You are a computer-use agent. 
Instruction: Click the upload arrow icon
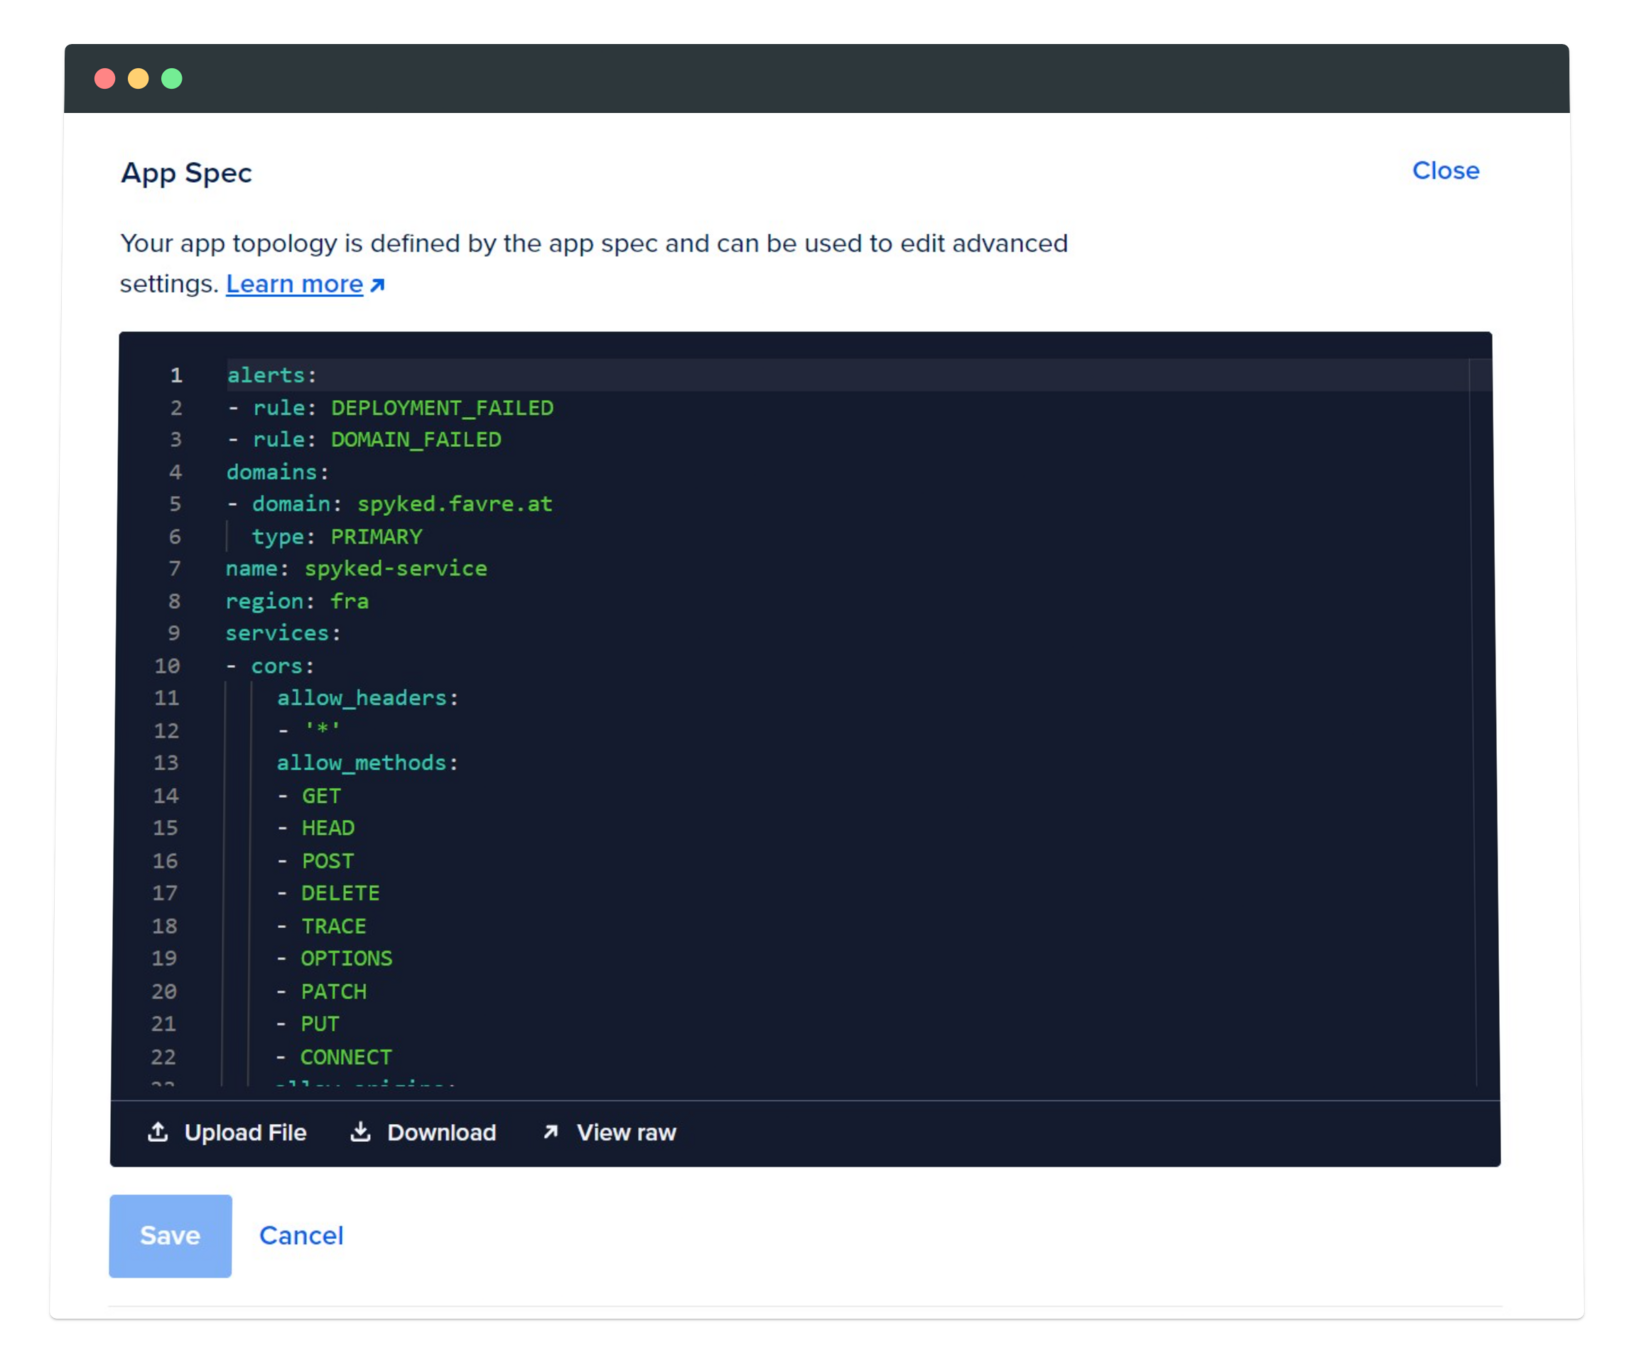point(158,1132)
